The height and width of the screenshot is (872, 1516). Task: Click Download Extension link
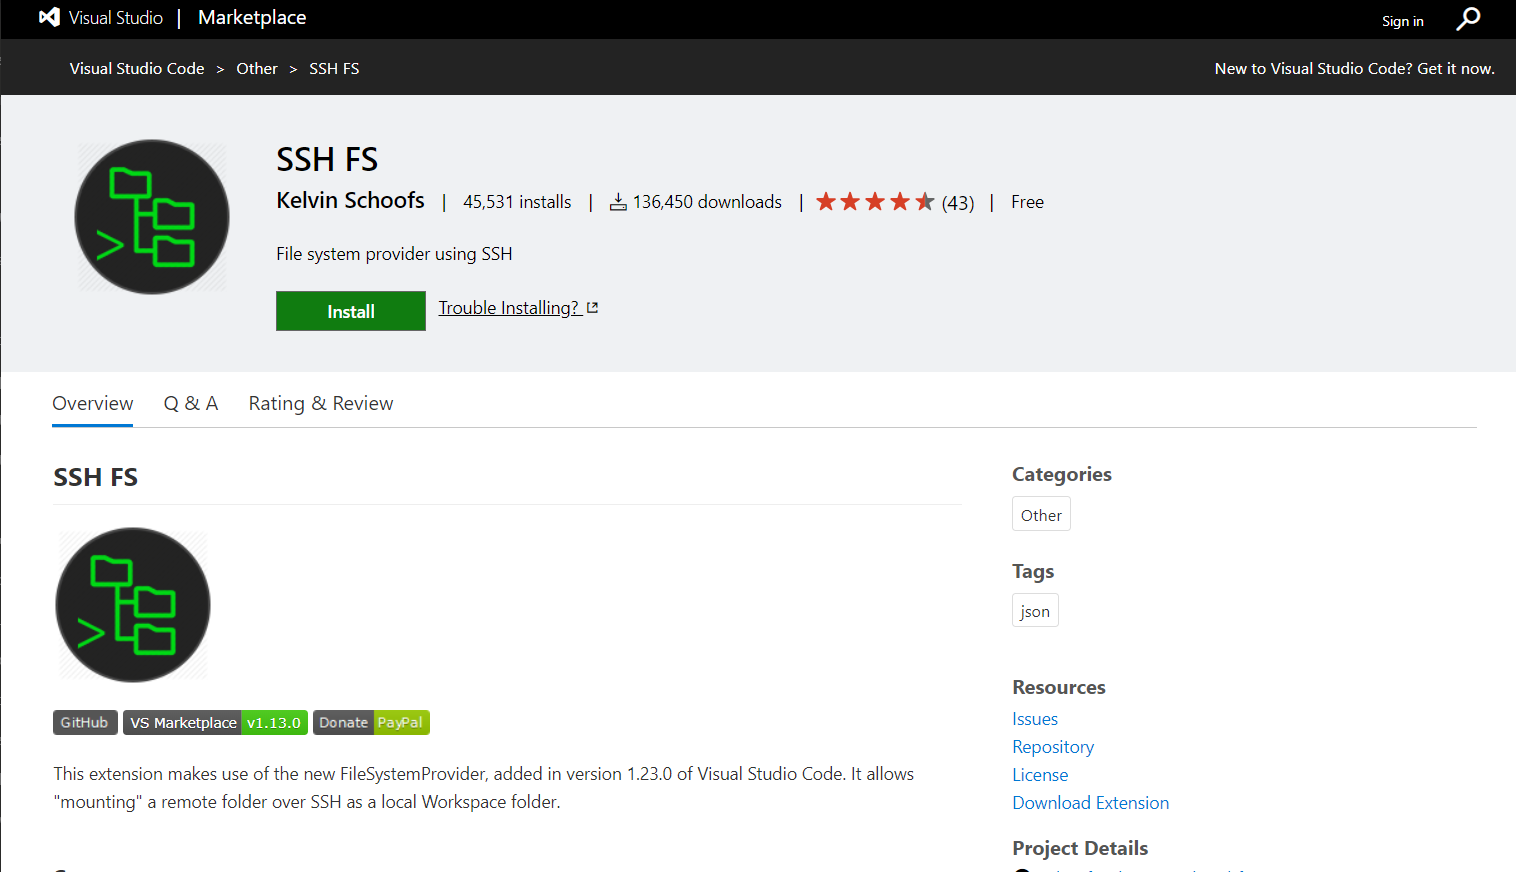(x=1090, y=803)
